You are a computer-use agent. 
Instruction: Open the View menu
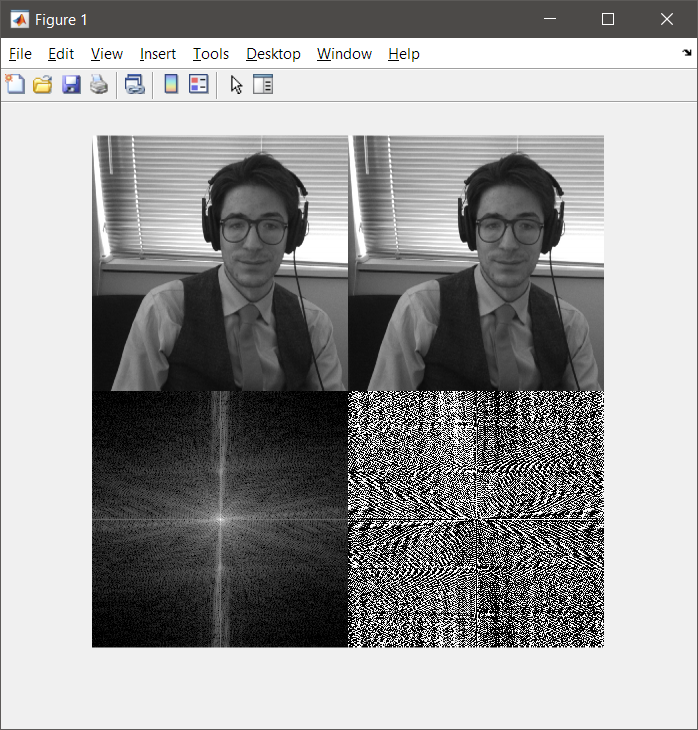point(107,54)
